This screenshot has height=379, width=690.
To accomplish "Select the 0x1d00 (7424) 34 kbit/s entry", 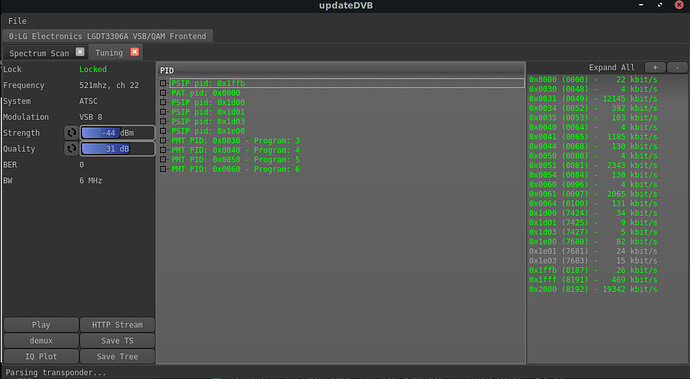I will click(x=593, y=213).
